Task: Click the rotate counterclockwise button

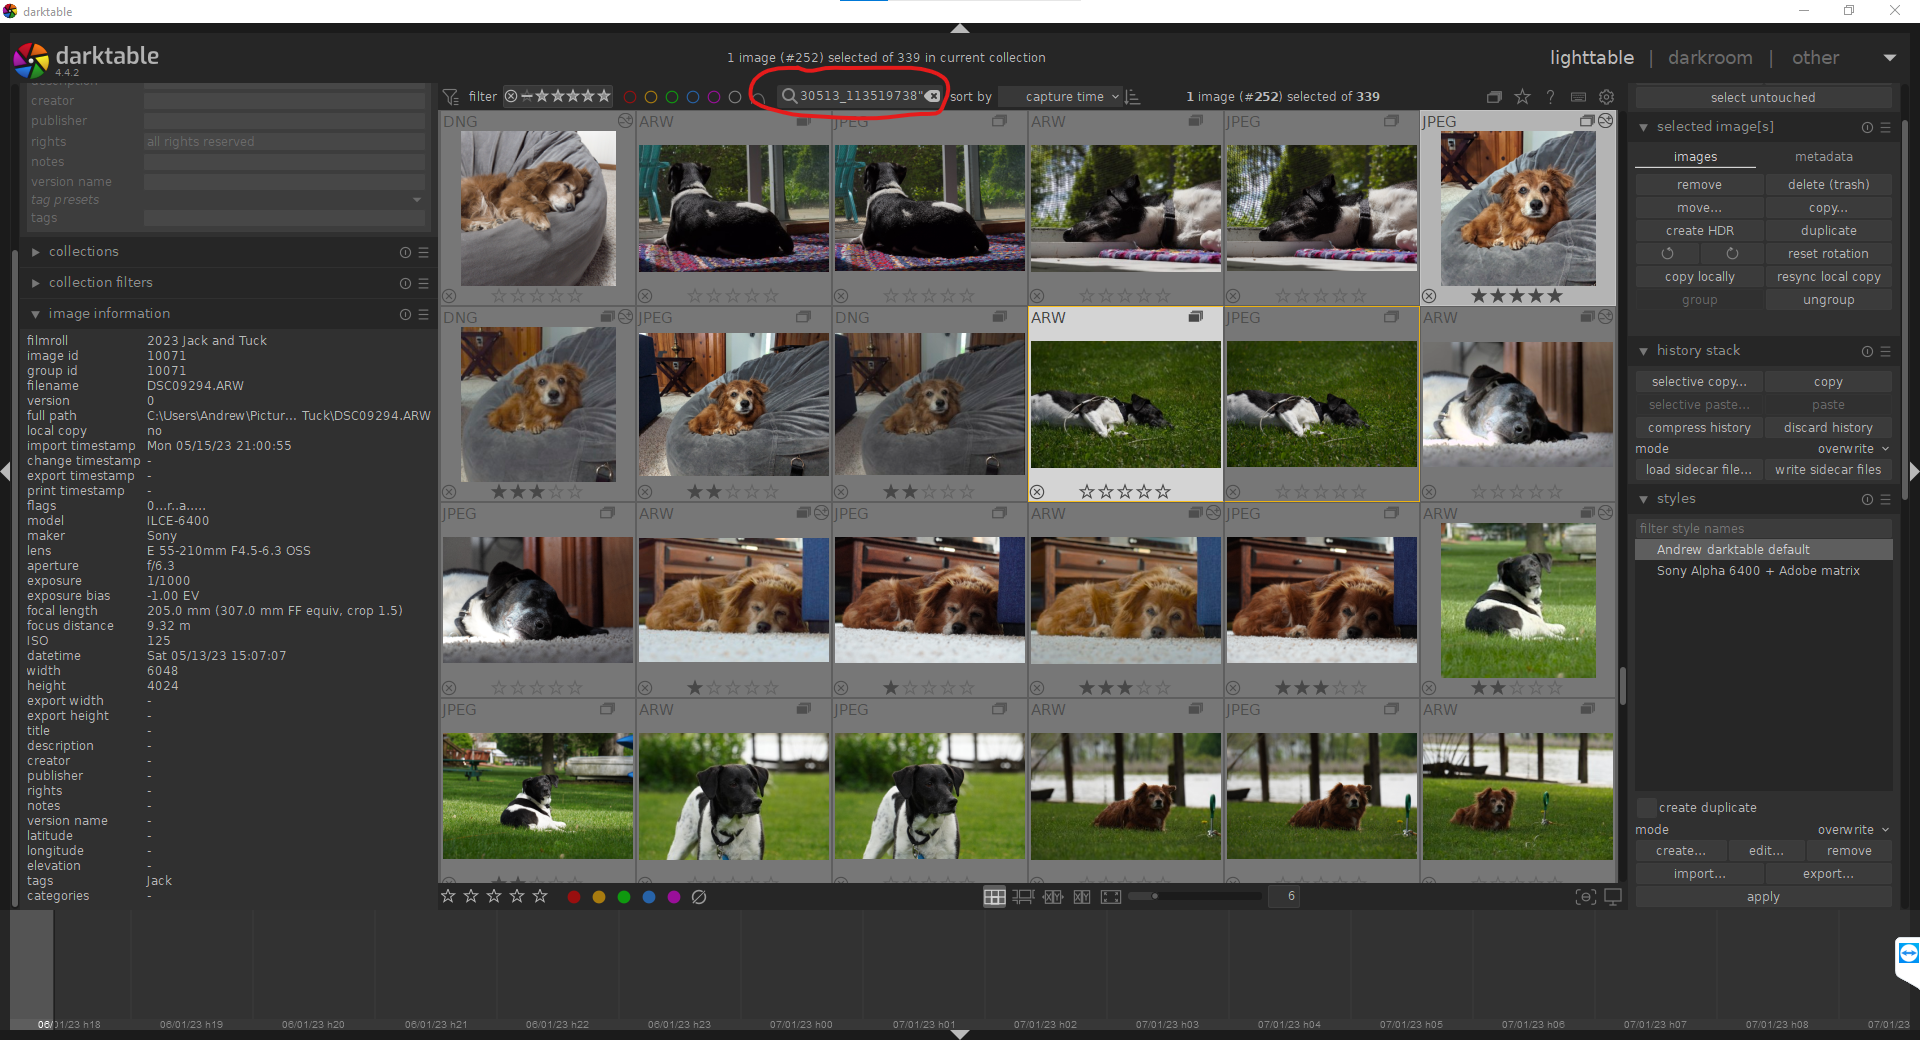Action: click(1667, 254)
